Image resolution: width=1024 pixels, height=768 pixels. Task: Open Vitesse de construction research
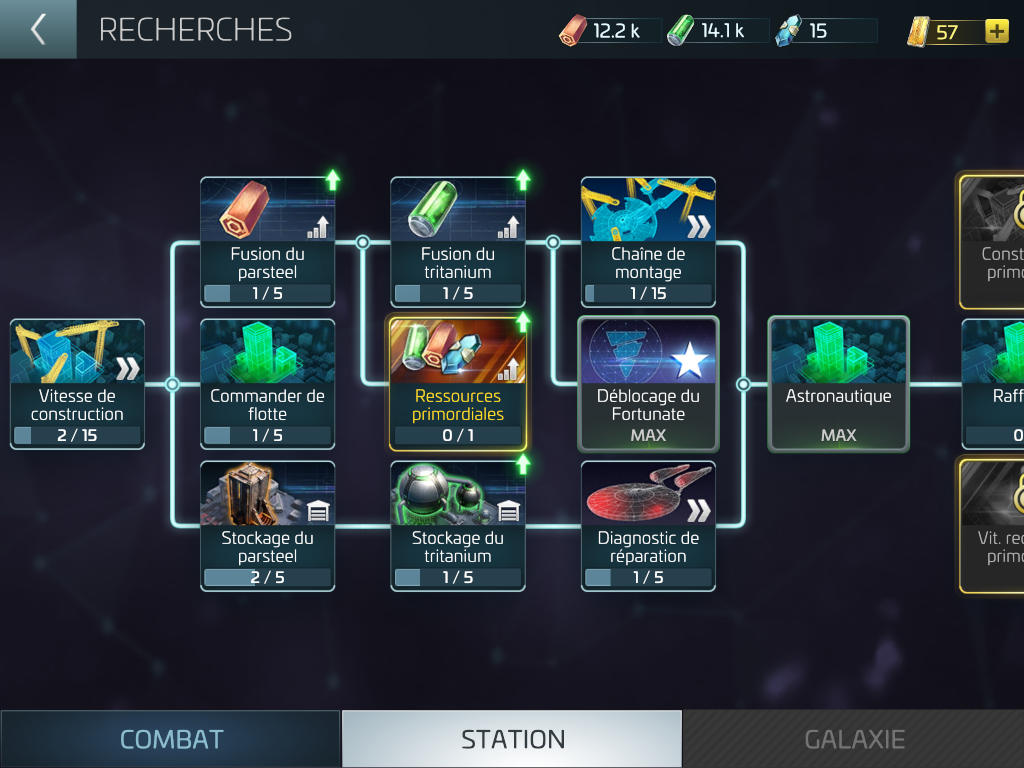[x=77, y=384]
